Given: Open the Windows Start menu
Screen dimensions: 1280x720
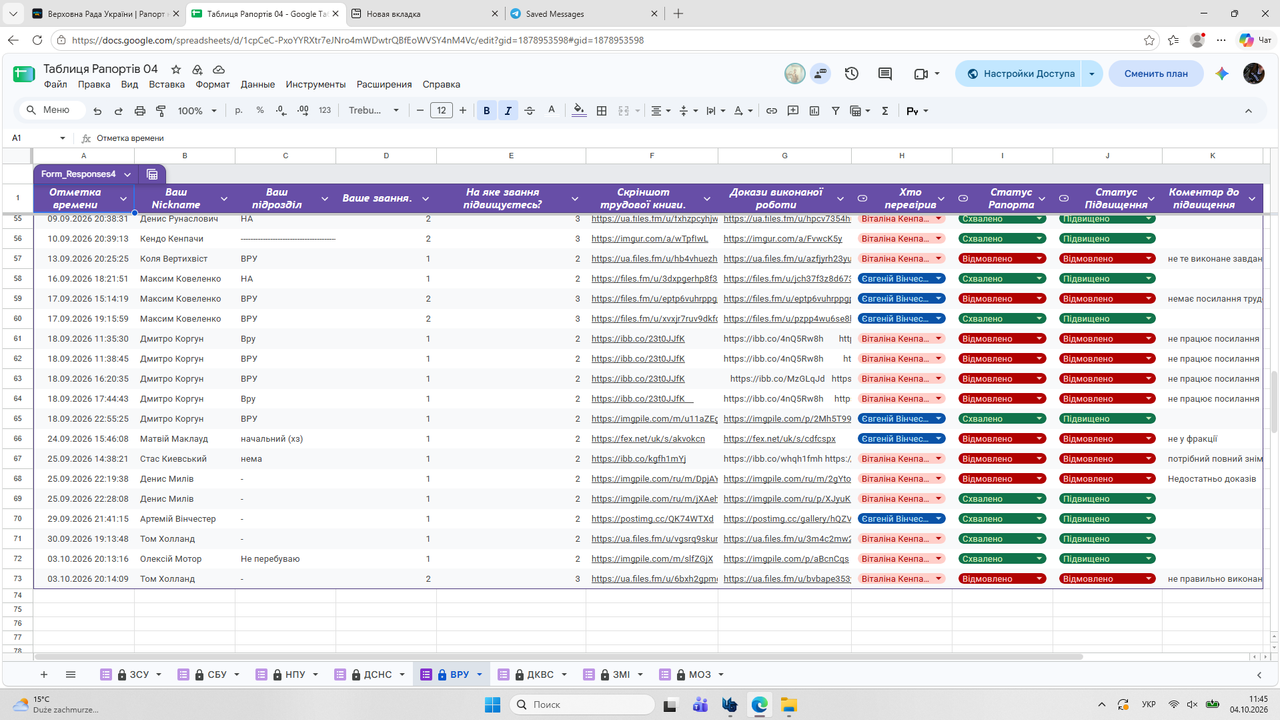Looking at the screenshot, I should pyautogui.click(x=491, y=705).
